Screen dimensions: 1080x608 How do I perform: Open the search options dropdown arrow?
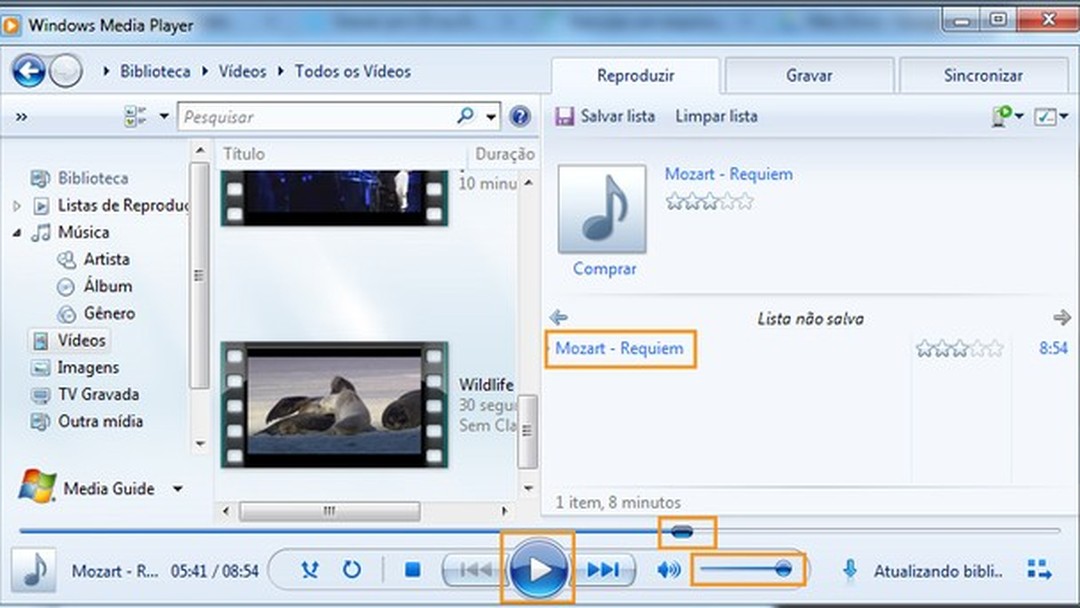[x=491, y=116]
